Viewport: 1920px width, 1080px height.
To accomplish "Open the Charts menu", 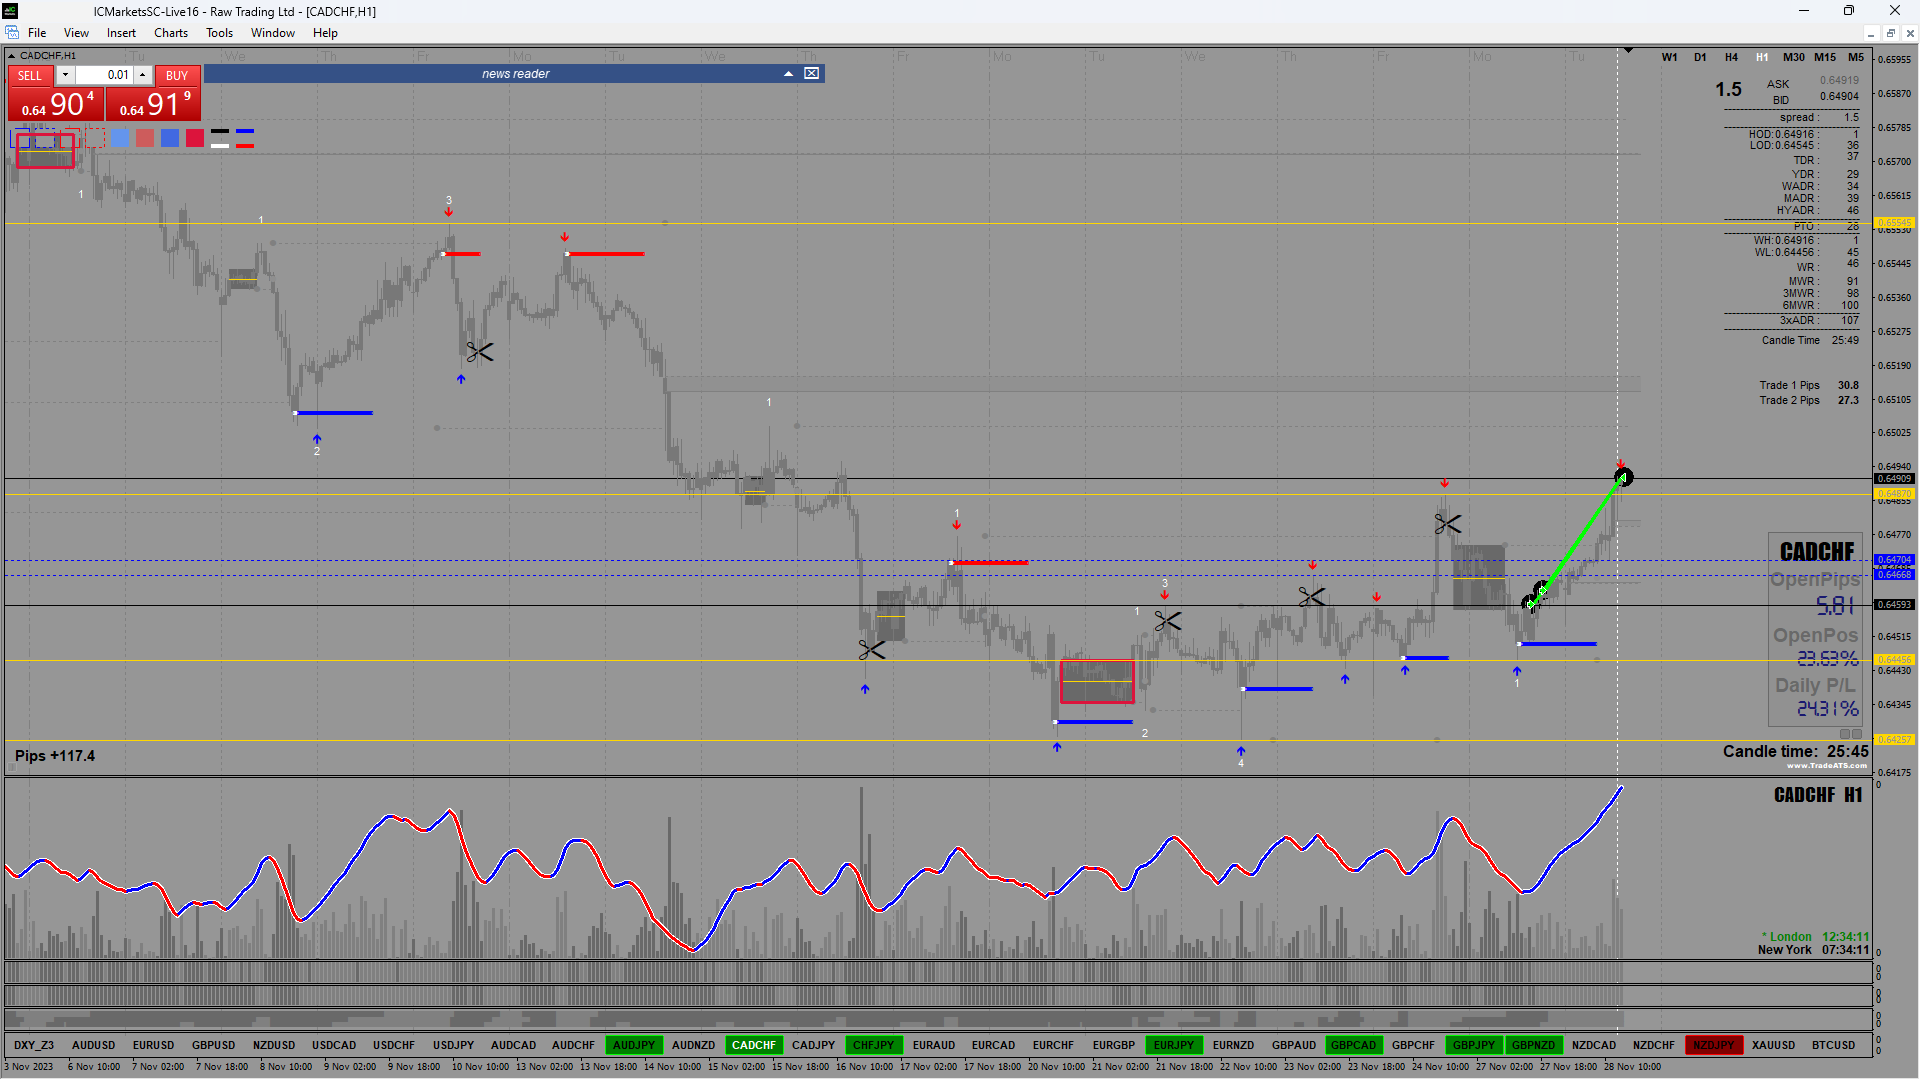I will click(170, 33).
